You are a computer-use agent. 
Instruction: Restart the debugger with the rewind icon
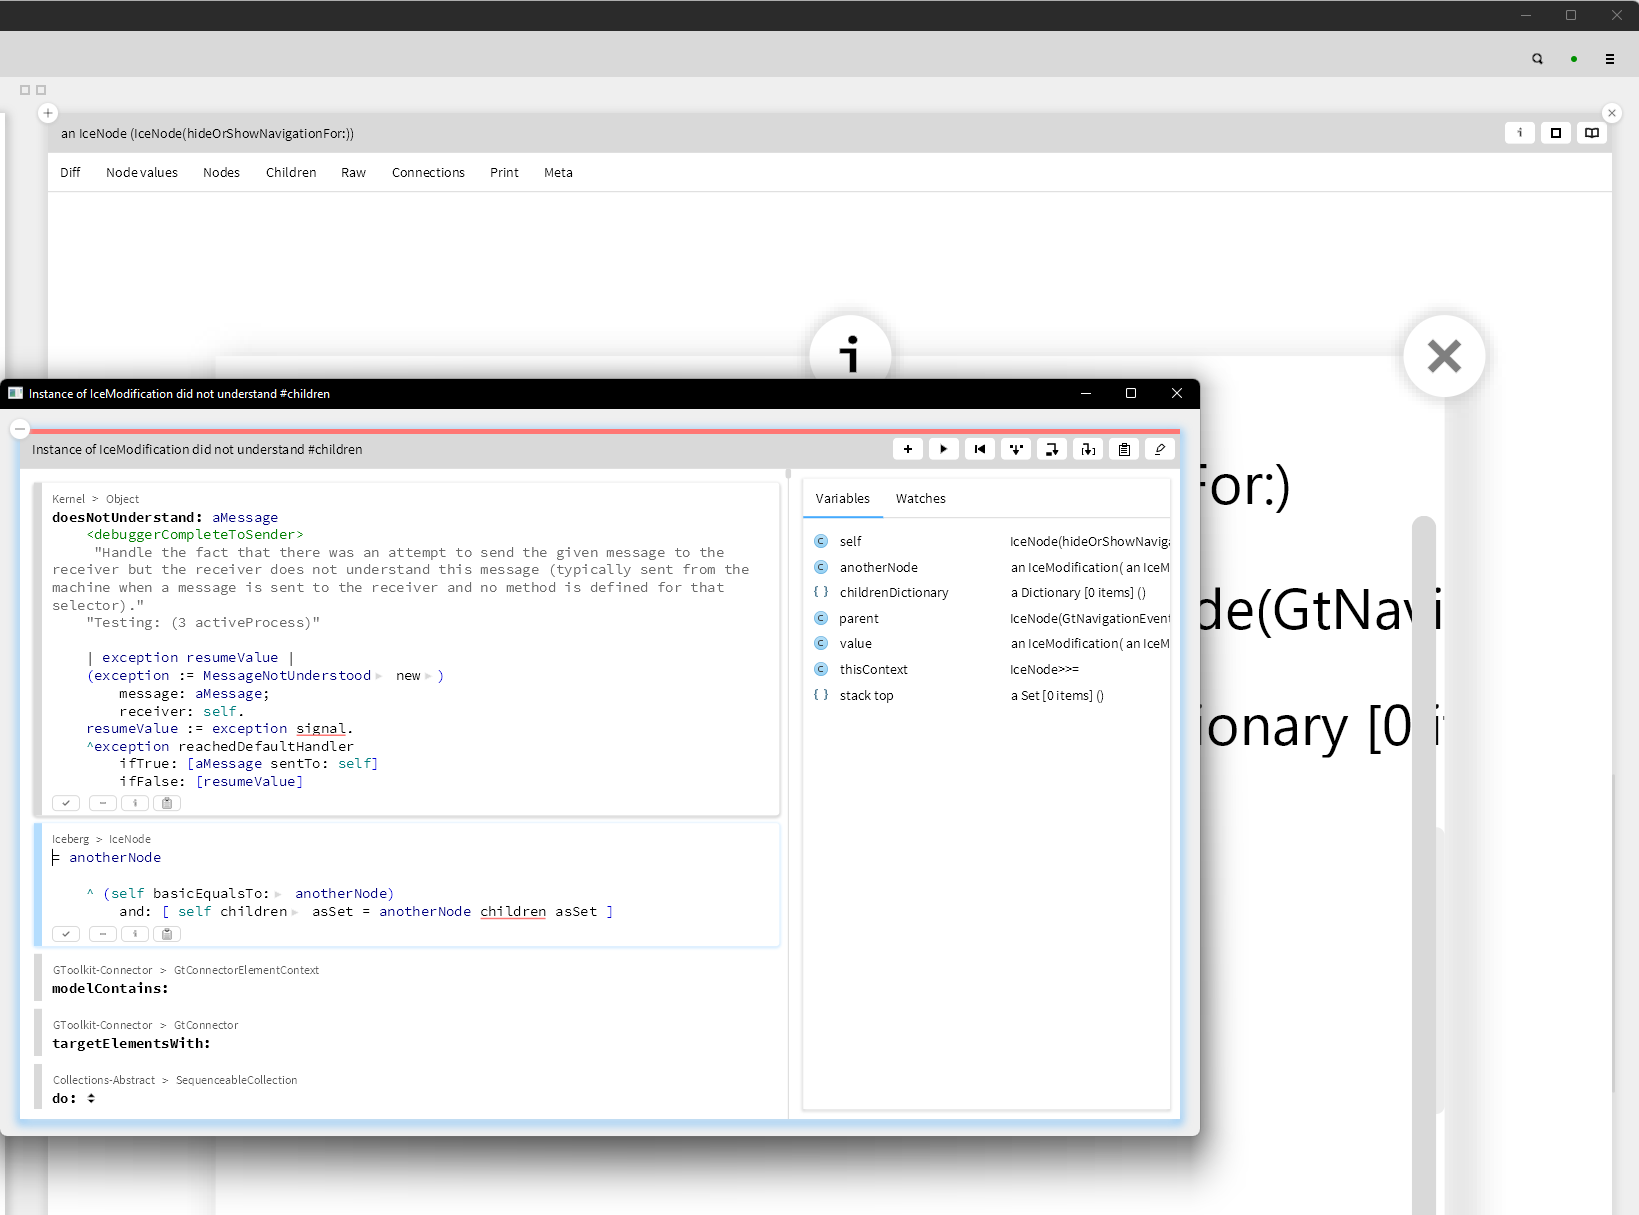[980, 449]
